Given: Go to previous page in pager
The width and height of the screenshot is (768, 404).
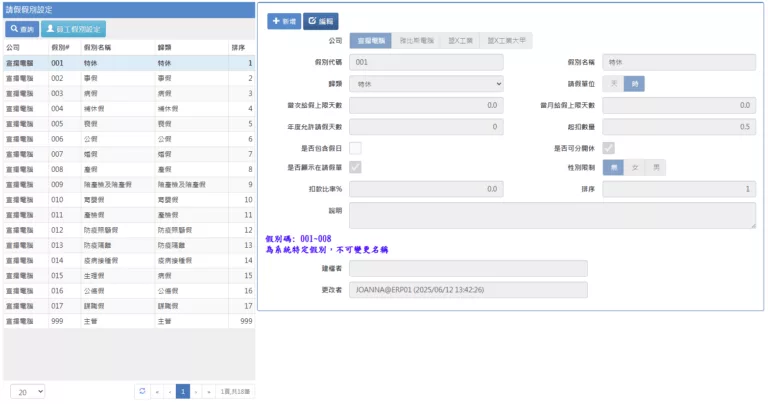Looking at the screenshot, I should (169, 391).
